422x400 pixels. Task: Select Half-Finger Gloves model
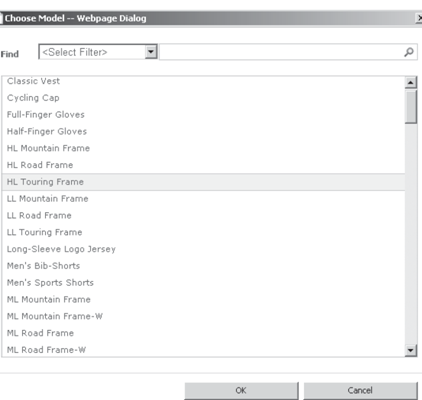click(x=203, y=131)
